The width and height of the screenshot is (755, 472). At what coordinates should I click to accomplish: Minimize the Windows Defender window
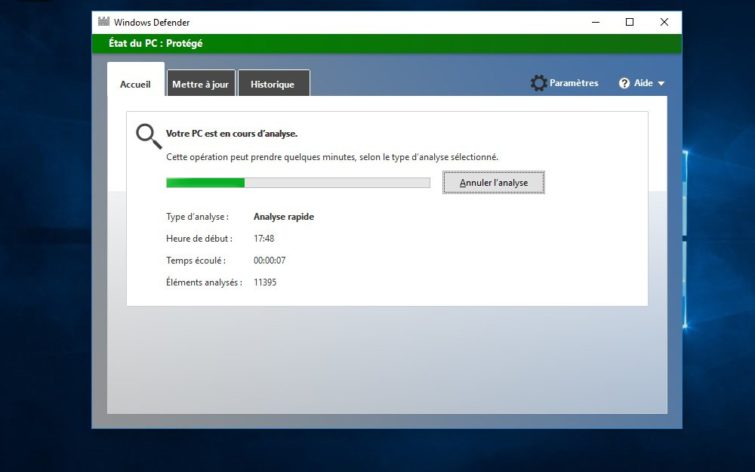coord(596,22)
